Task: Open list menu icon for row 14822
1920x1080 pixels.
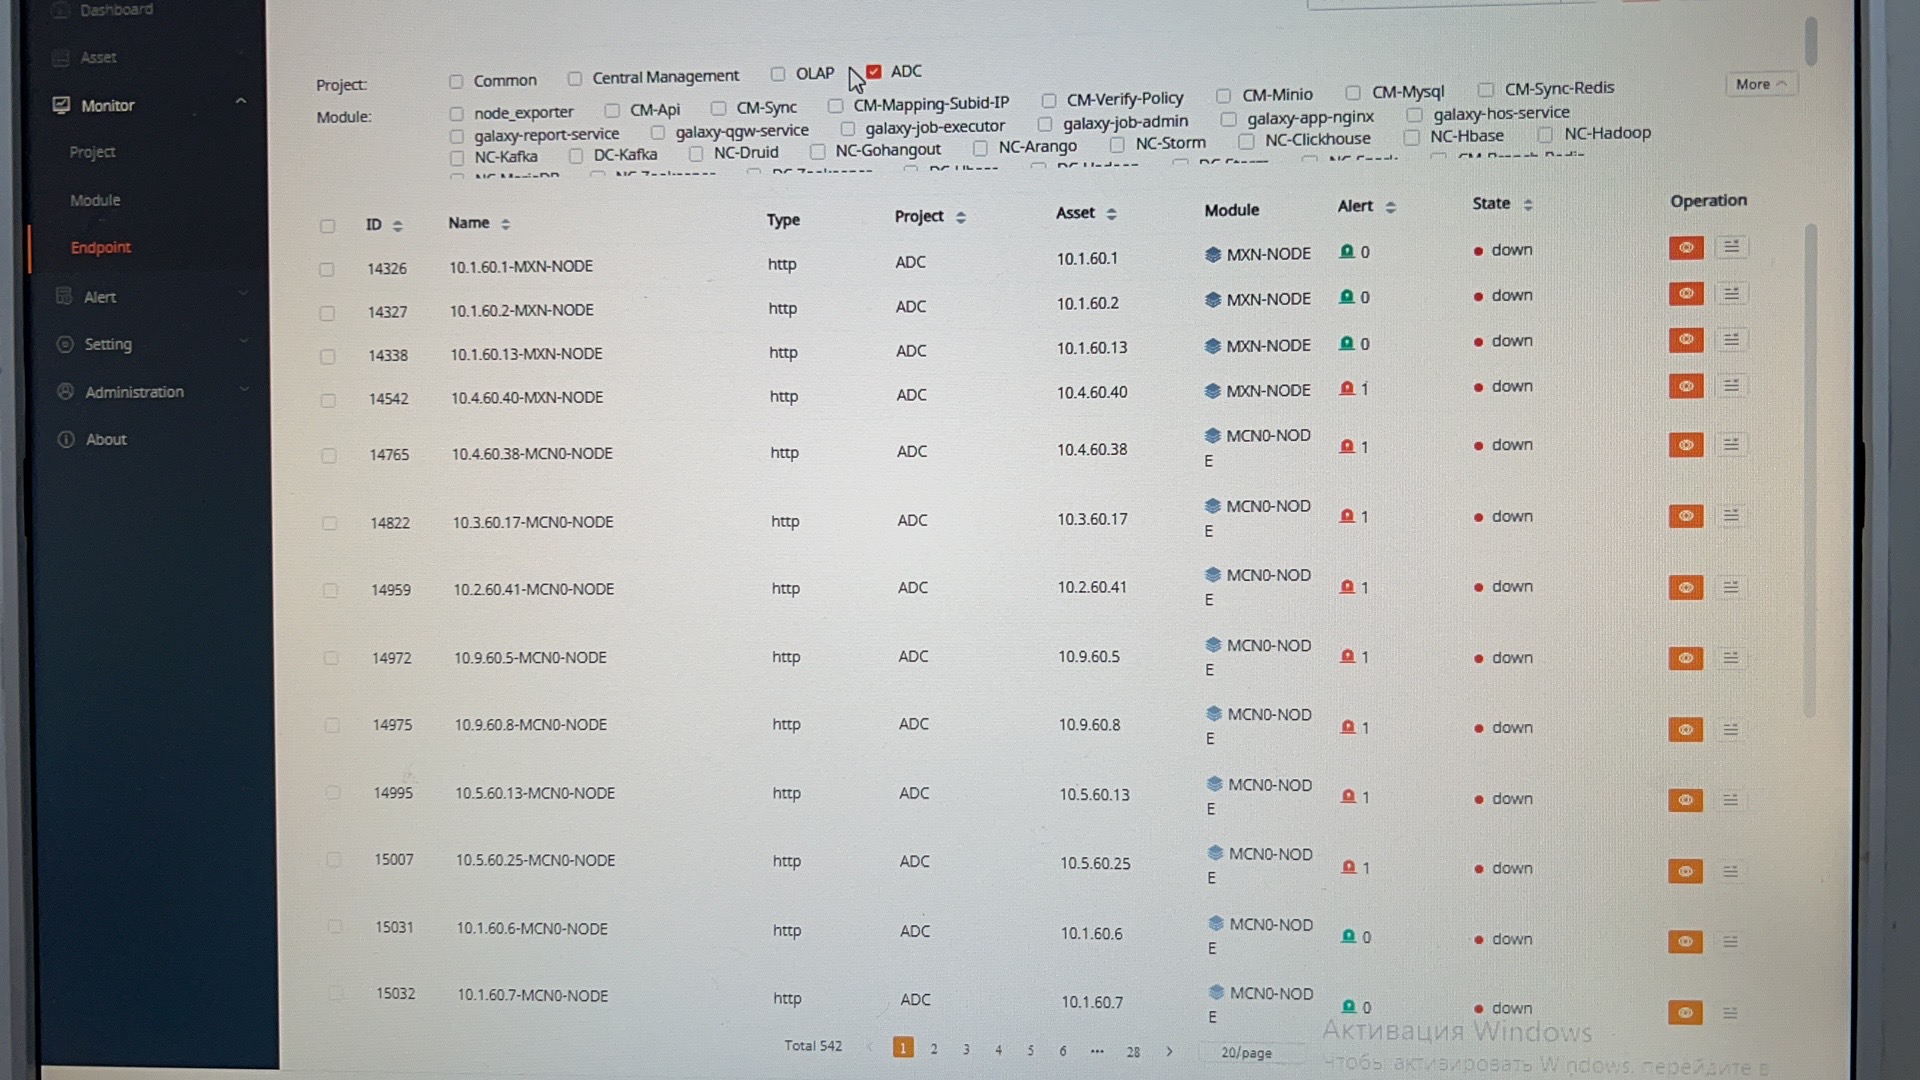Action: [x=1731, y=516]
